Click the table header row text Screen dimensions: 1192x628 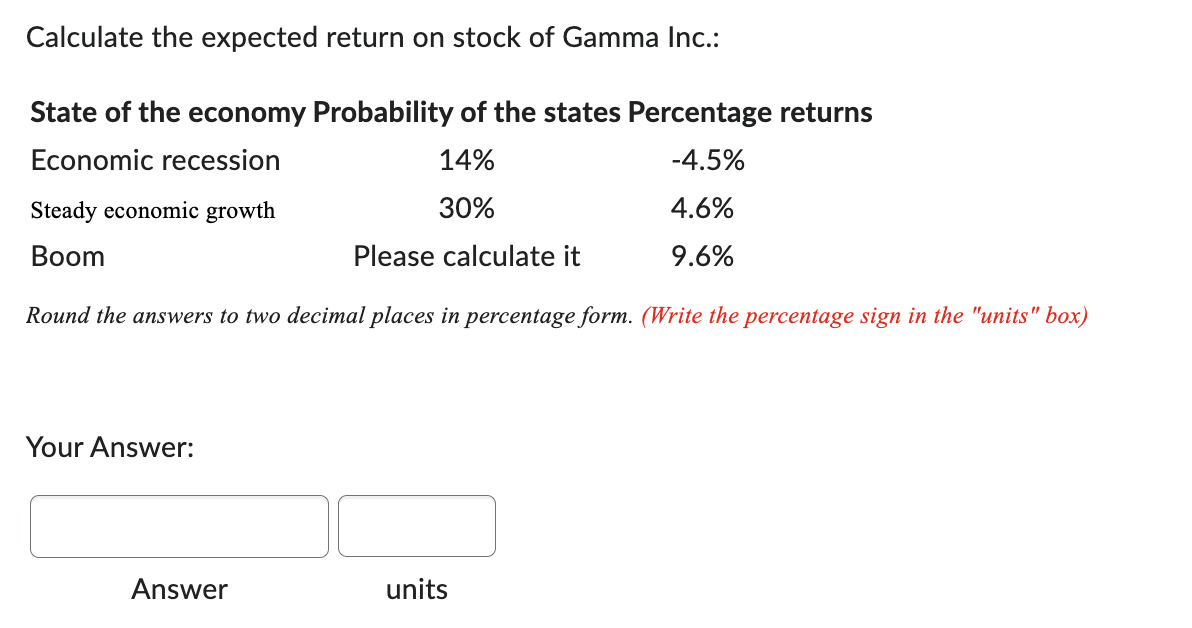click(450, 112)
